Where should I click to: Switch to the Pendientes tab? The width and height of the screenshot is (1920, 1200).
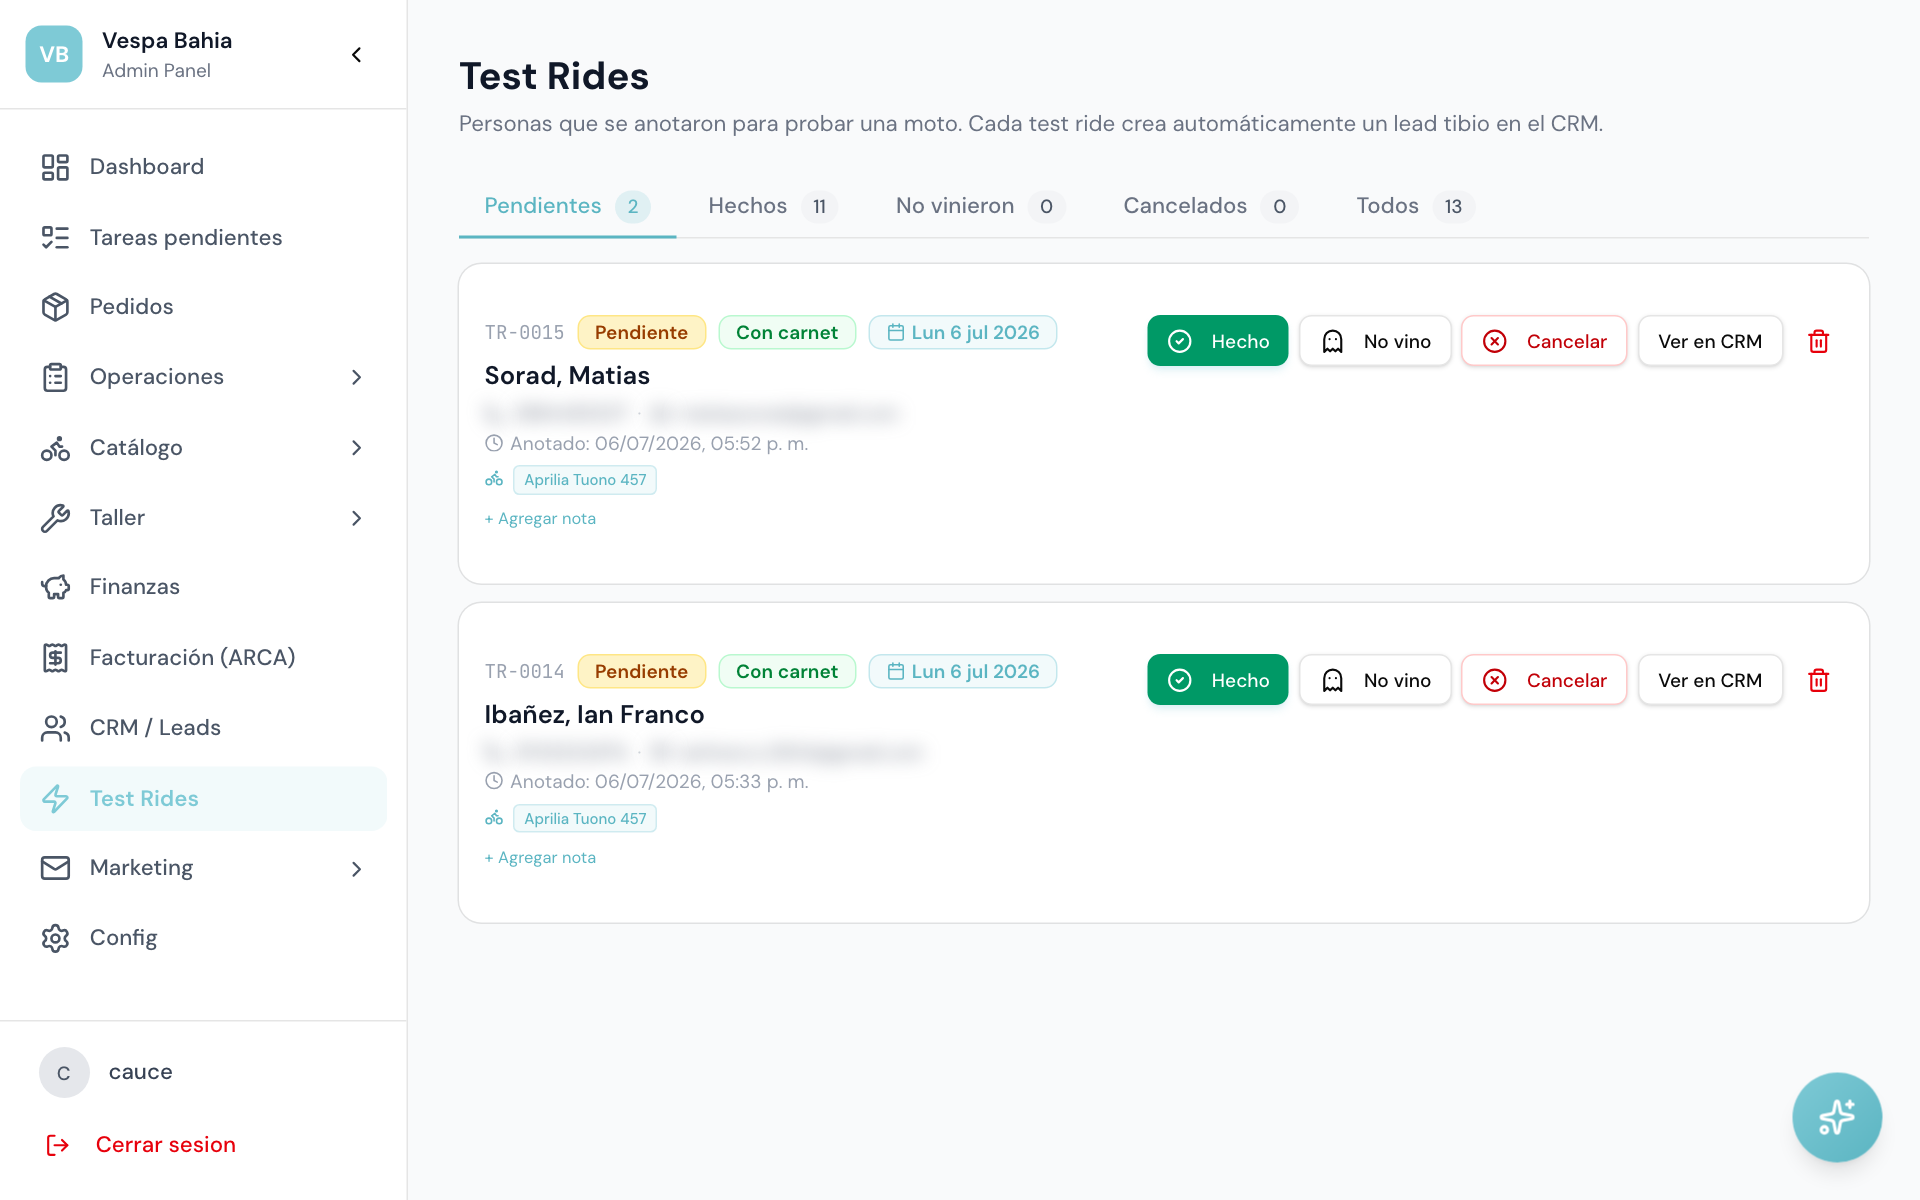[x=567, y=206]
